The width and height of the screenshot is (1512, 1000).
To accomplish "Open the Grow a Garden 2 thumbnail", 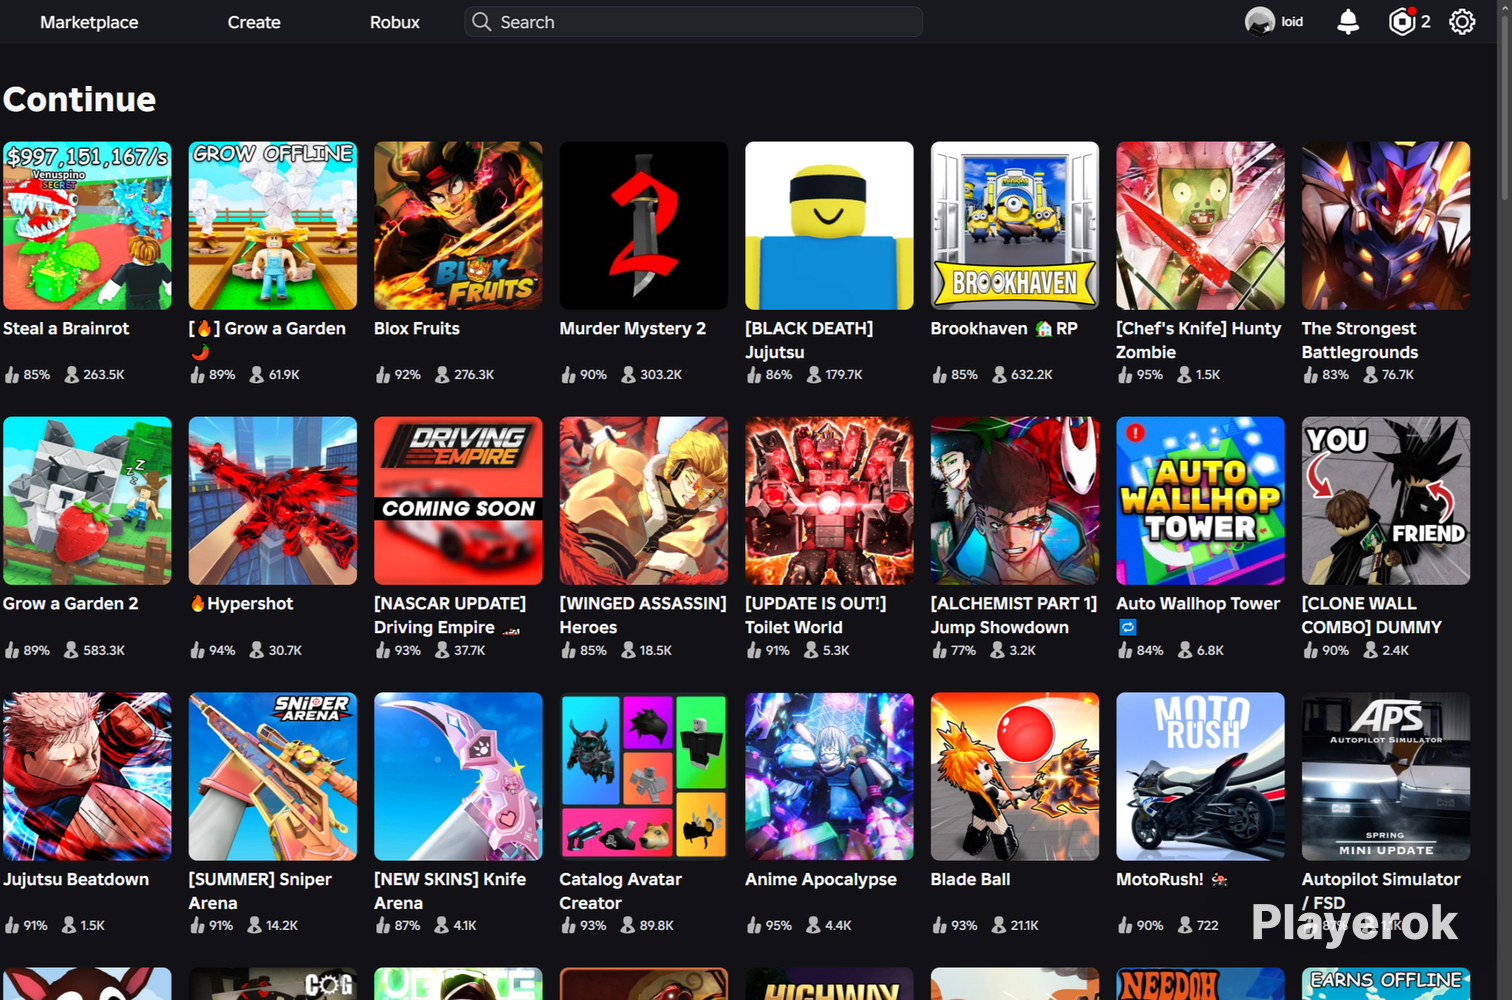I will [x=87, y=501].
